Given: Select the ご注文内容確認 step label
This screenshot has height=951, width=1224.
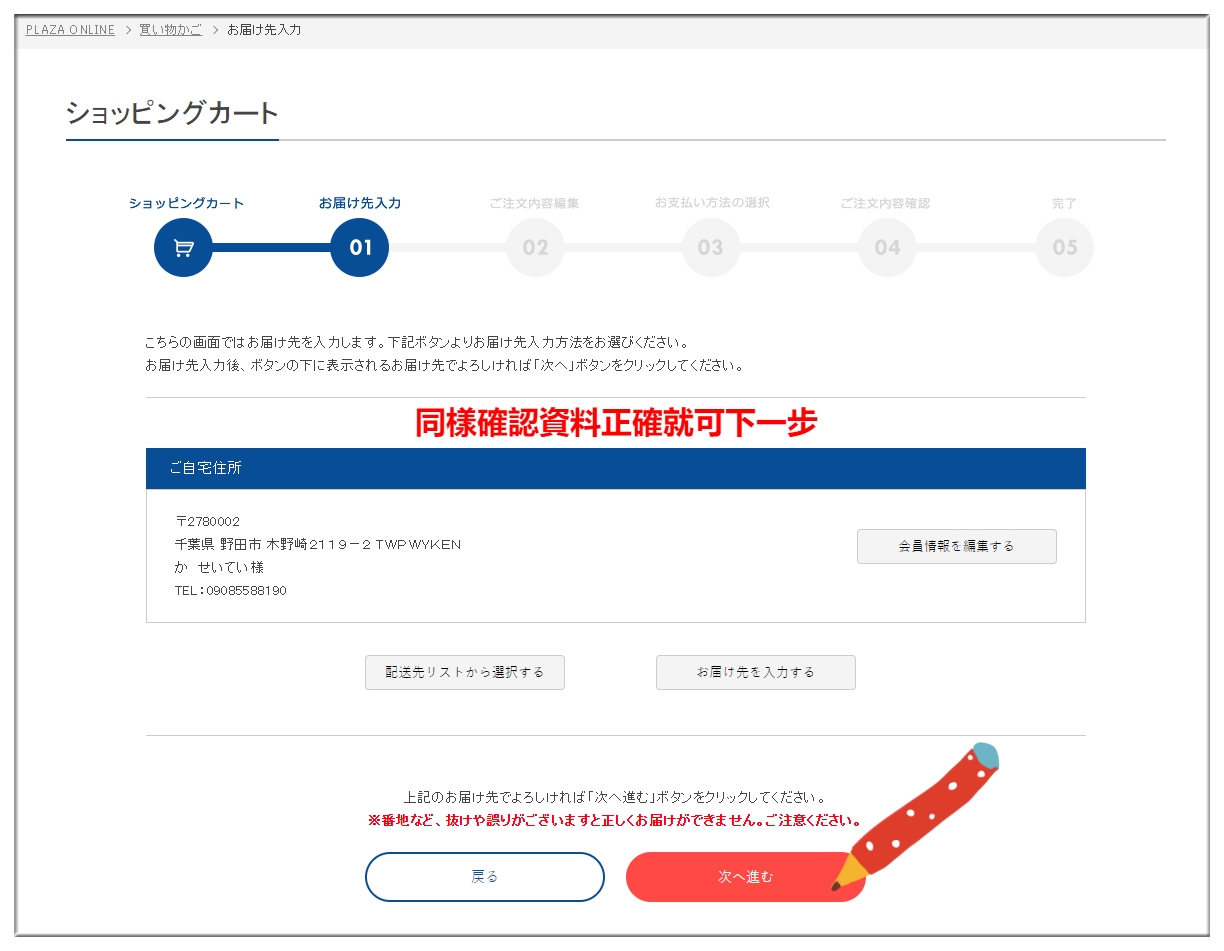Looking at the screenshot, I should click(x=885, y=203).
